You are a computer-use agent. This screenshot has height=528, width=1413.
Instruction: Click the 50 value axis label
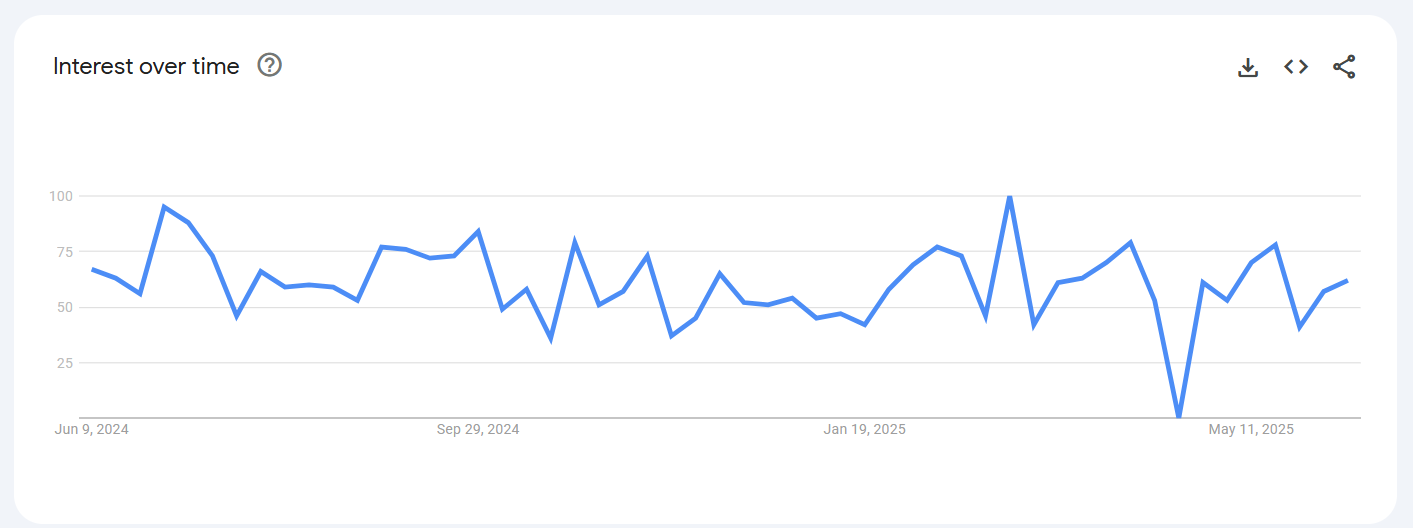(65, 307)
